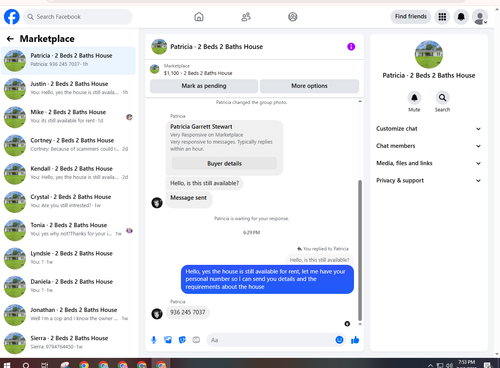Click the chat messages vertical scrollbar
This screenshot has height=368, width=500.
coord(360,250)
